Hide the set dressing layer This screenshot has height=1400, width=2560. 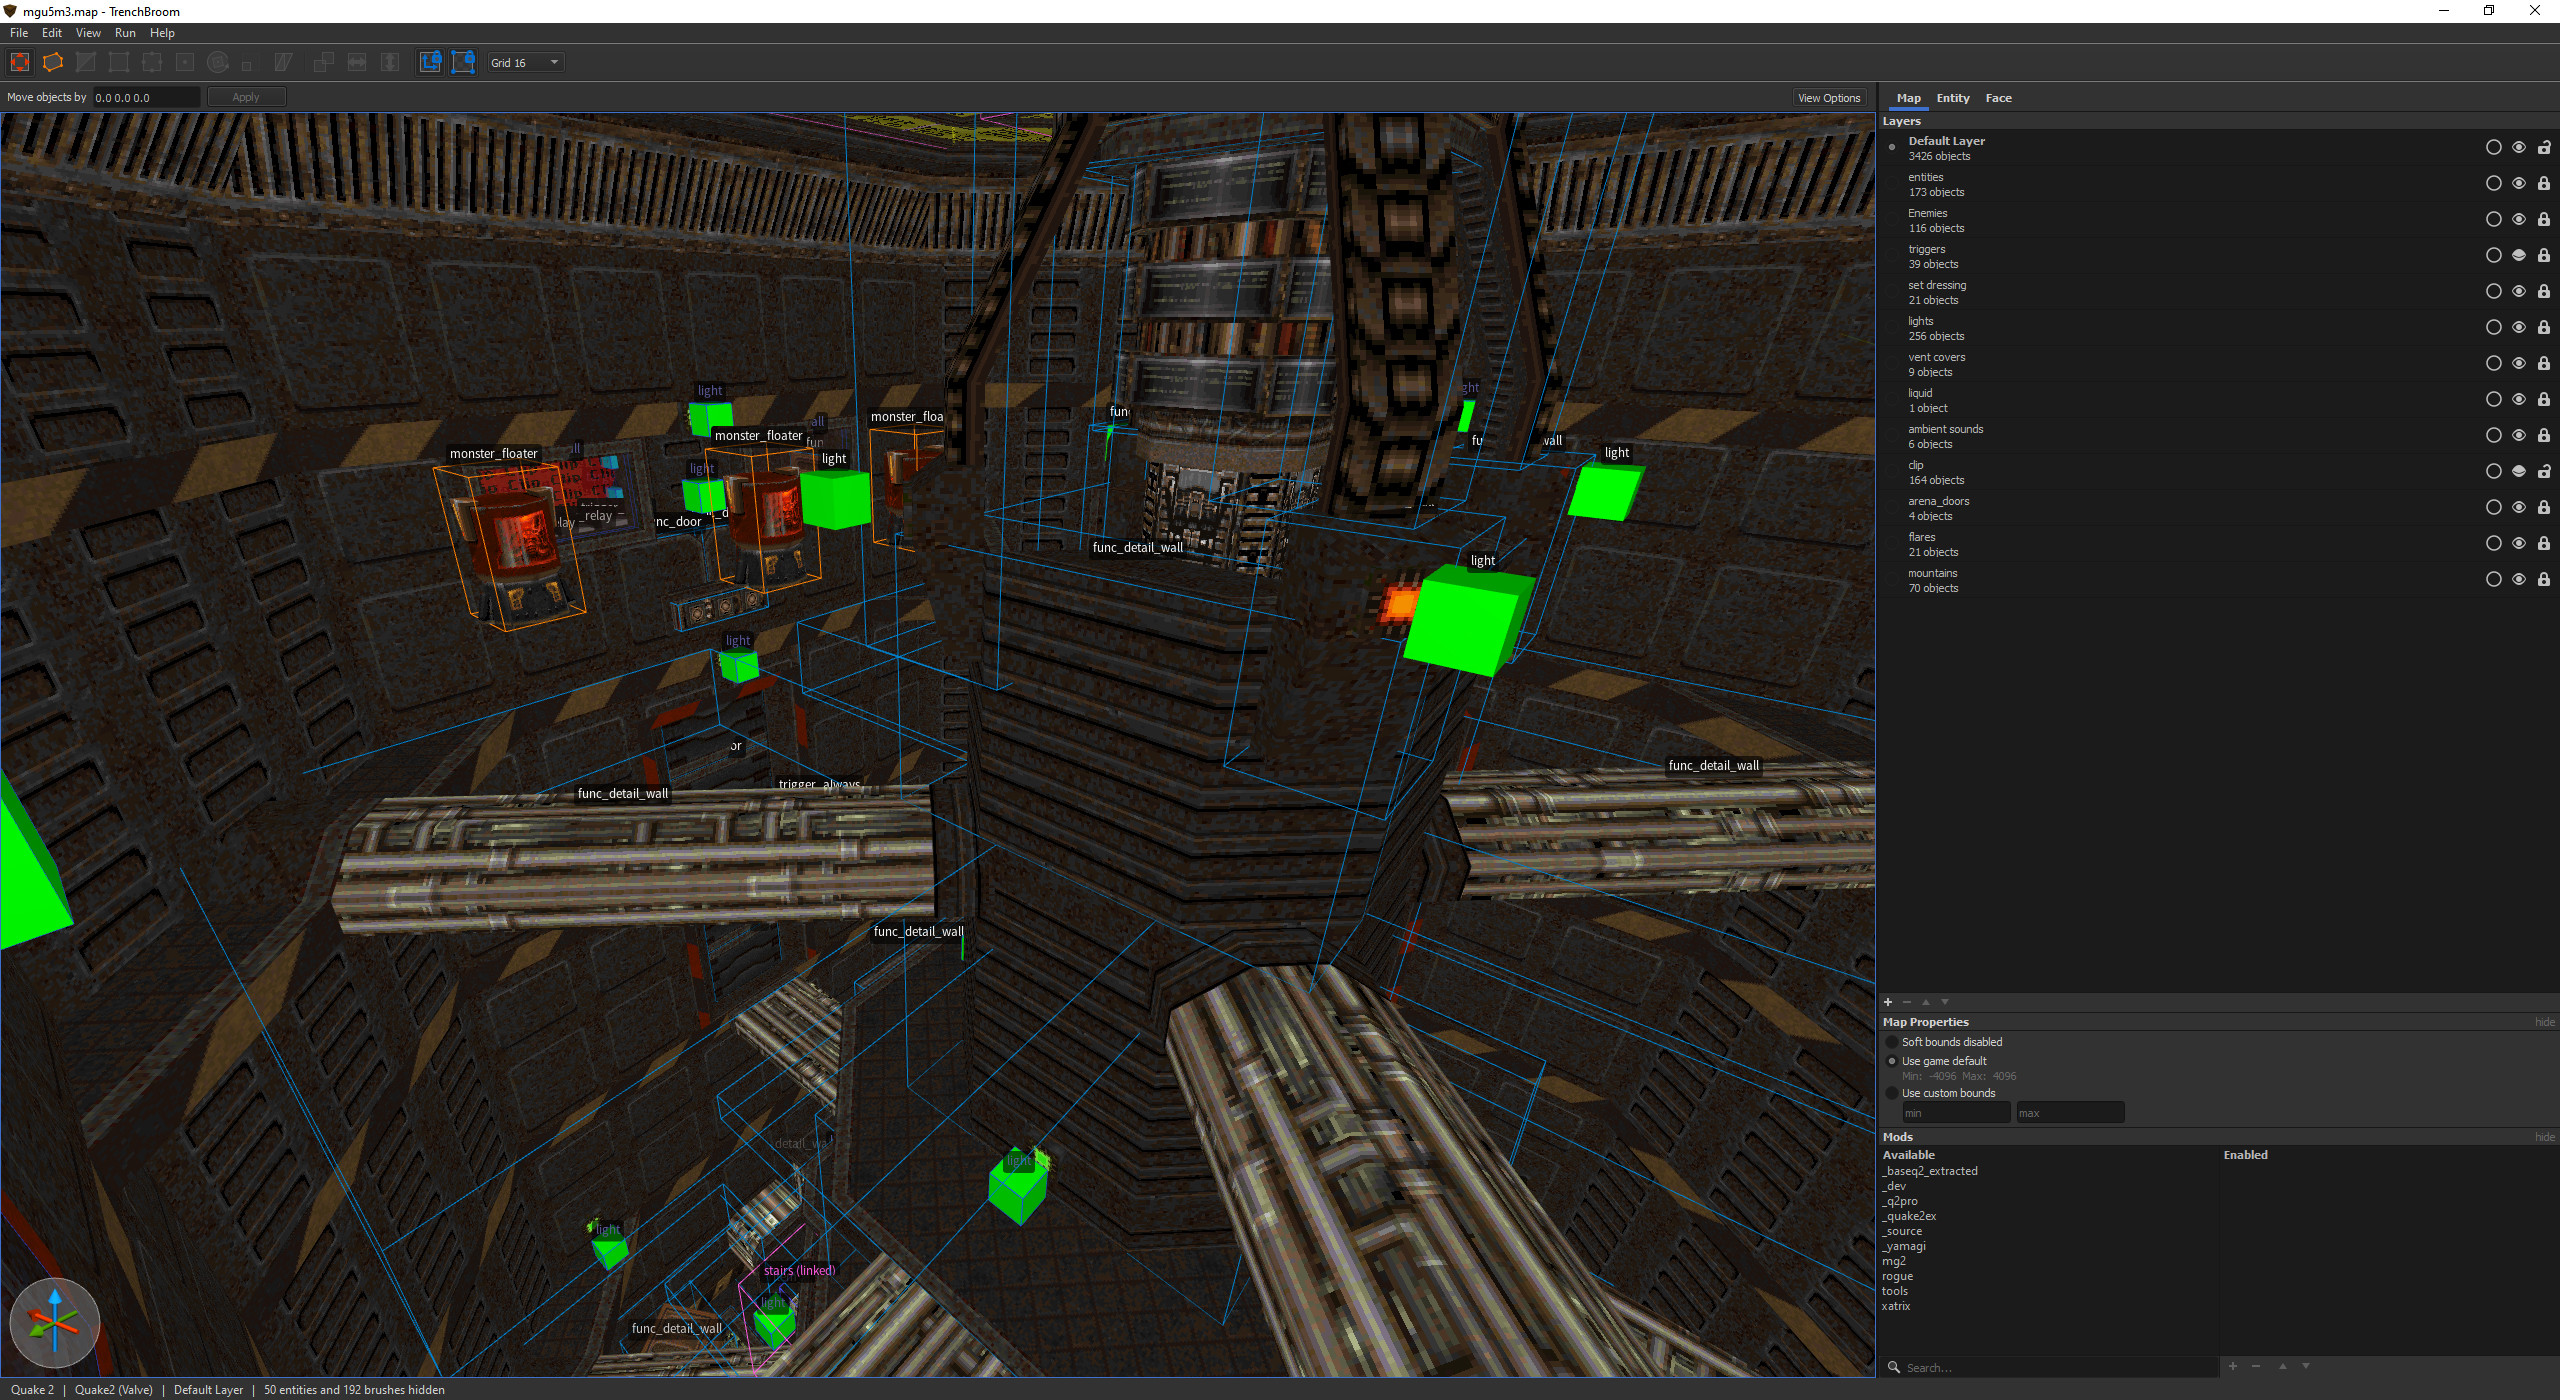(2519, 291)
